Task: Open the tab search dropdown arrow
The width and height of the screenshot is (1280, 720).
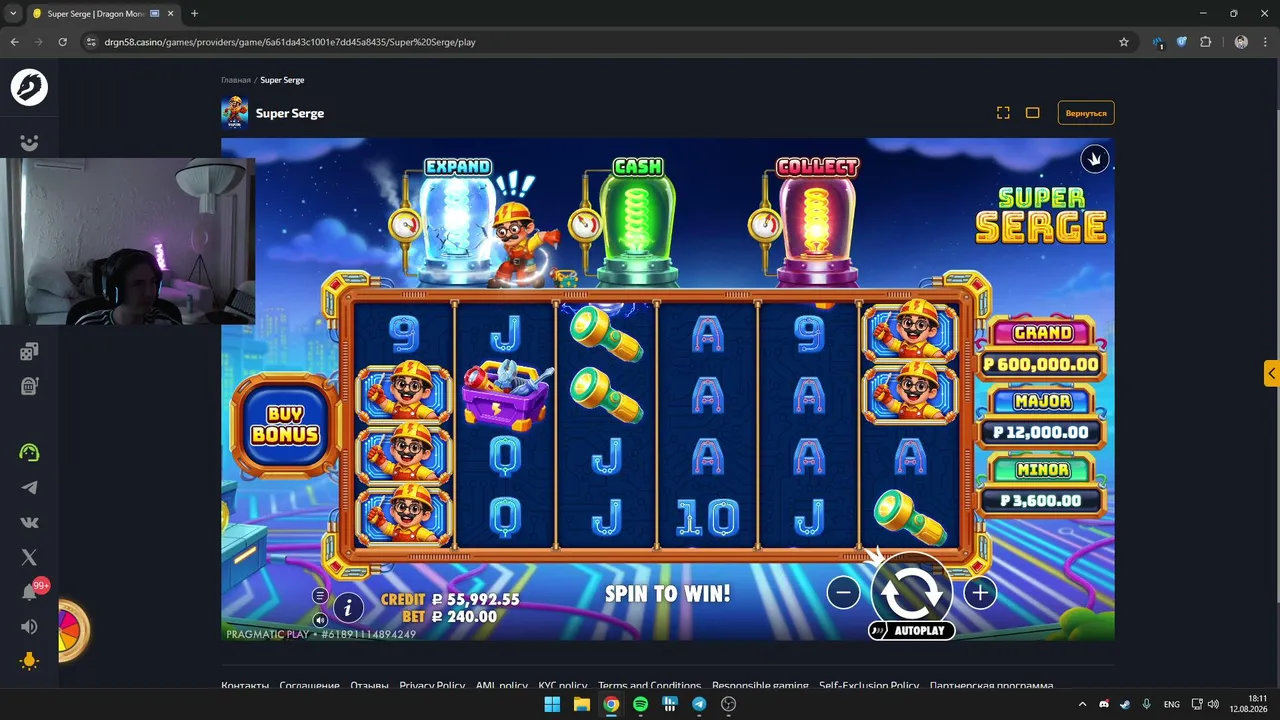Action: 13,14
